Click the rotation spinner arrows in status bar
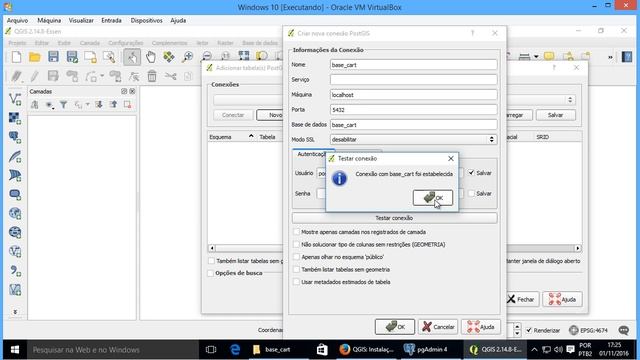 [517, 330]
